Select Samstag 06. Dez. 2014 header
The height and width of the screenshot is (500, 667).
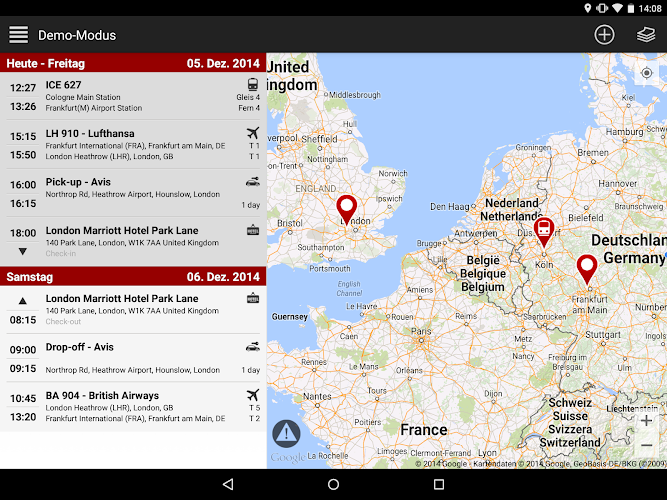133,277
